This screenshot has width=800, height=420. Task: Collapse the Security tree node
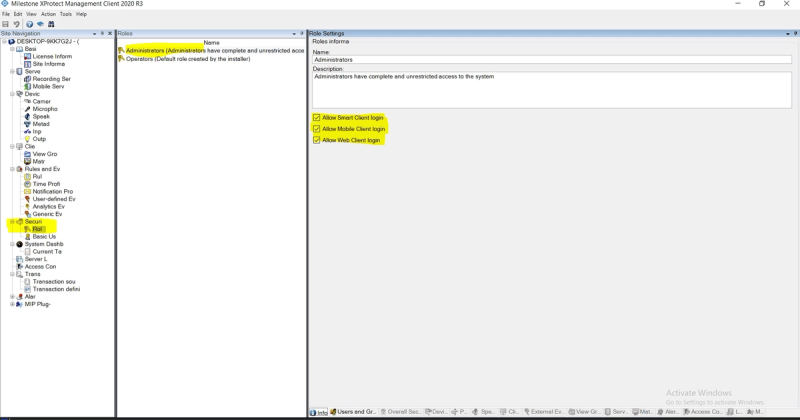point(12,221)
